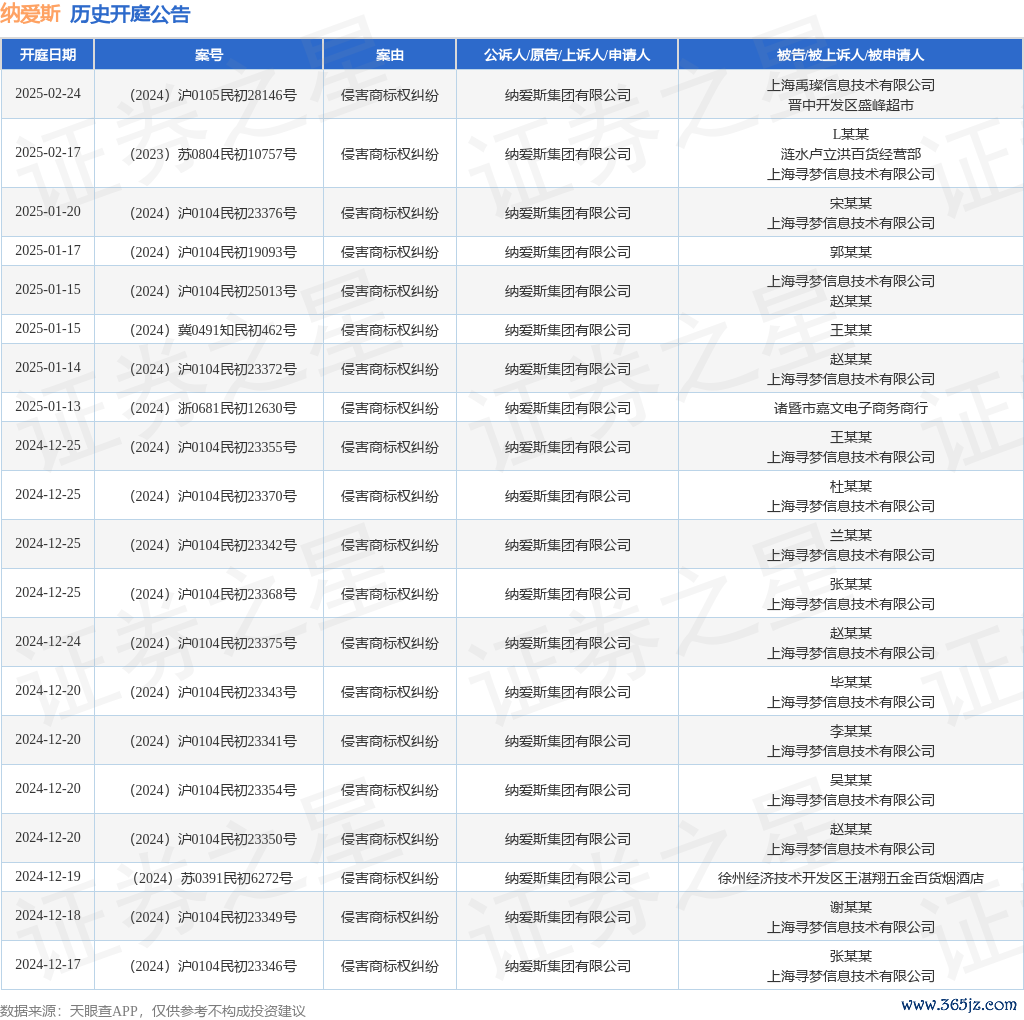Screen dimensions: 1024x1020
Task: Click the 案号 column header
Action: coord(209,55)
